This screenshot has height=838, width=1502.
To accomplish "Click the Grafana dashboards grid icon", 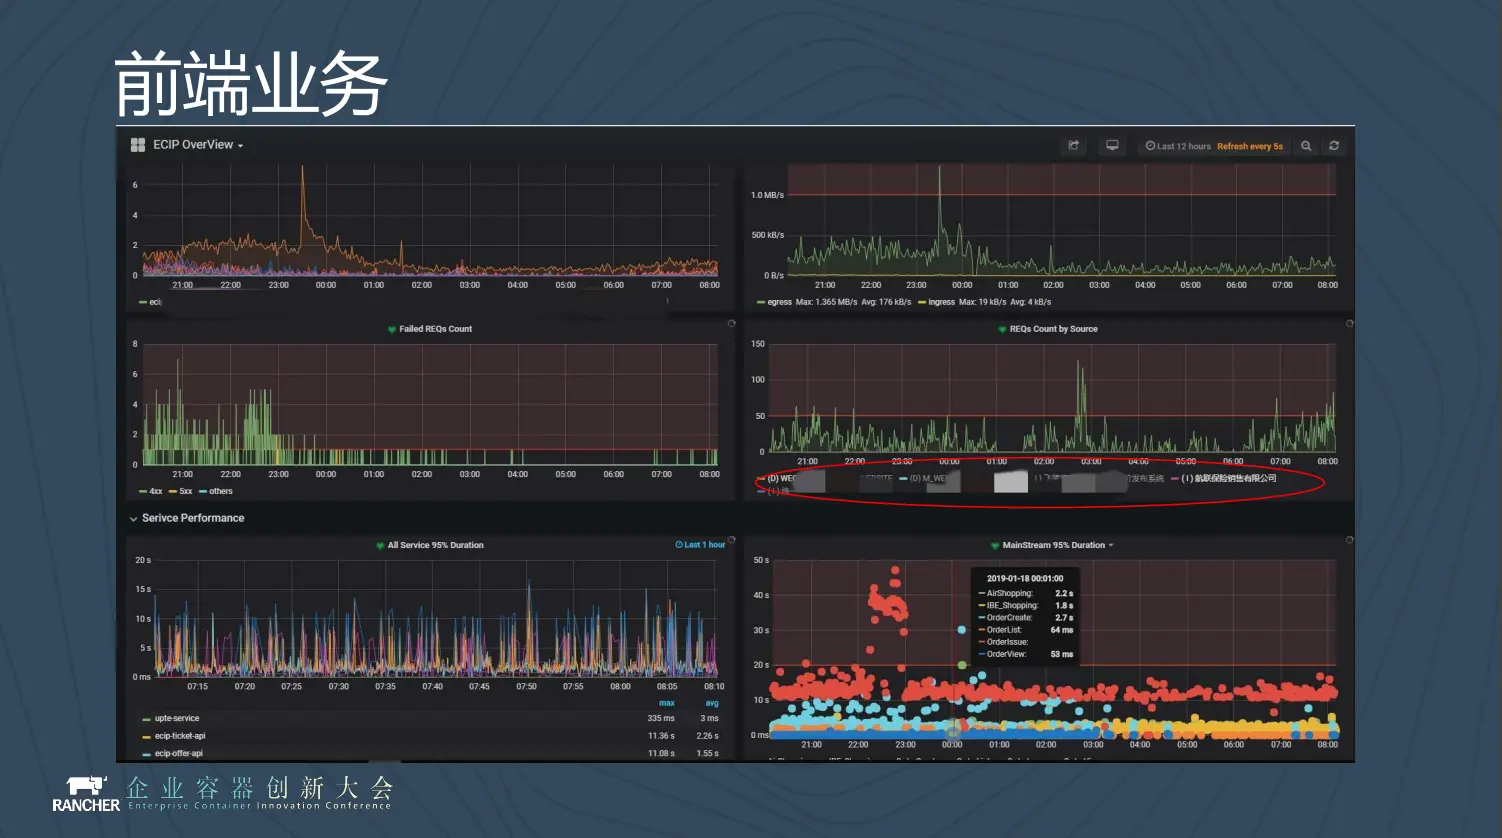I will (138, 145).
